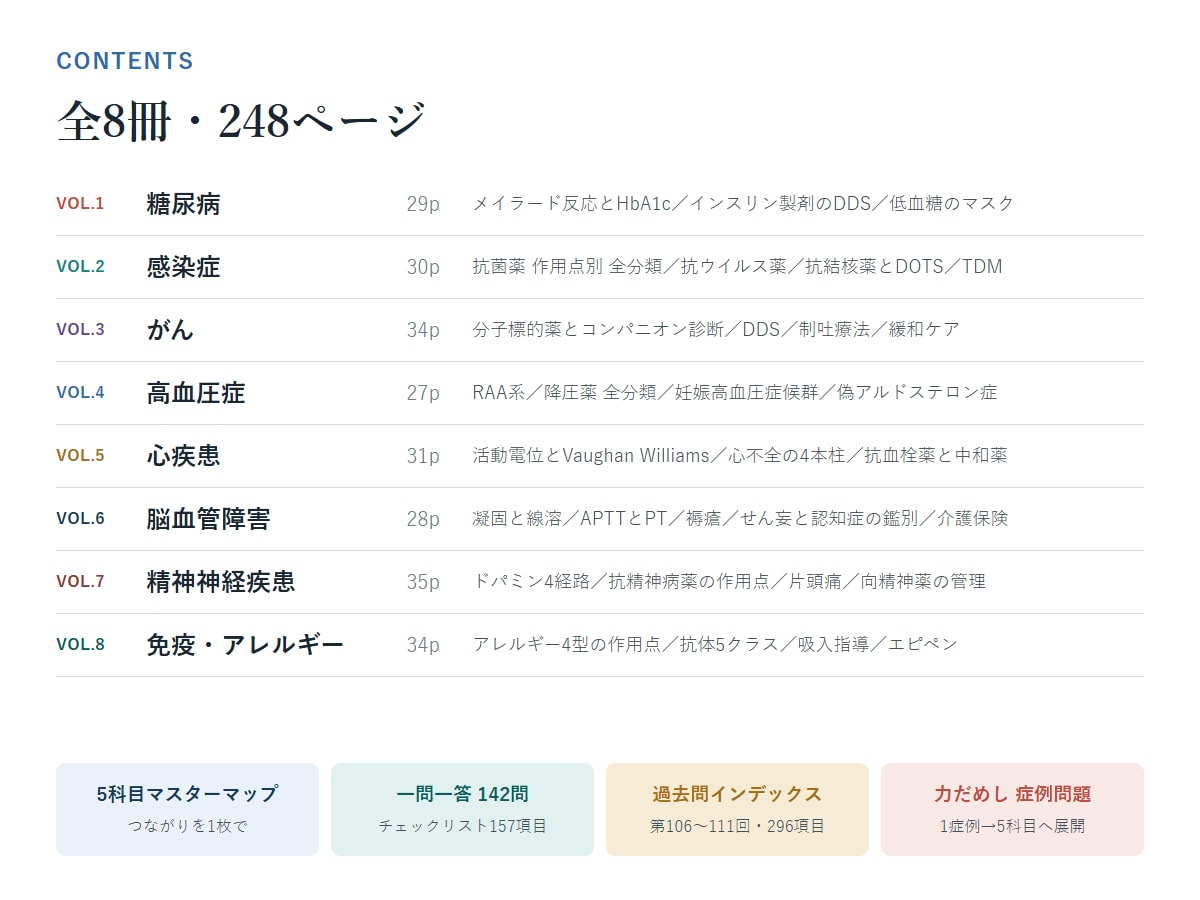Click the VOL.2 label
This screenshot has height=900, width=1200.
[x=80, y=267]
